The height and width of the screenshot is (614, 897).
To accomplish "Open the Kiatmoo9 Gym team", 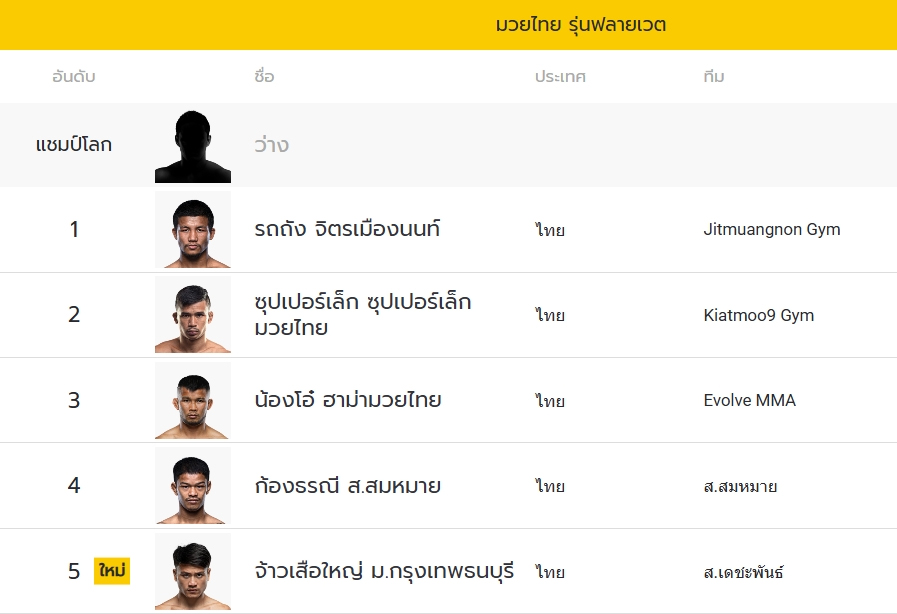I will [x=758, y=316].
